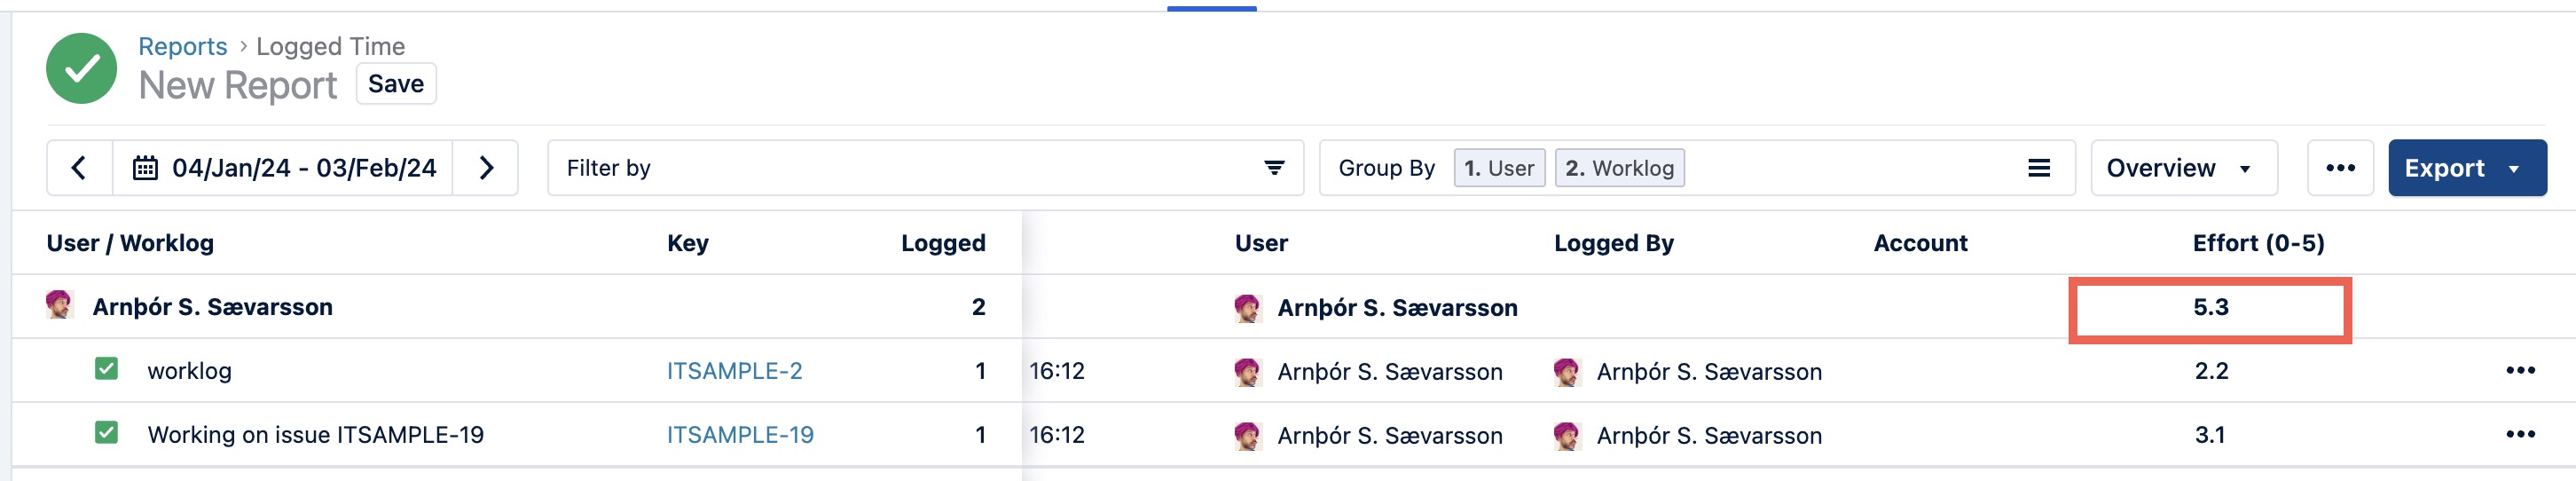Go to previous date period arrow
Image resolution: width=2576 pixels, height=481 pixels.
79,168
